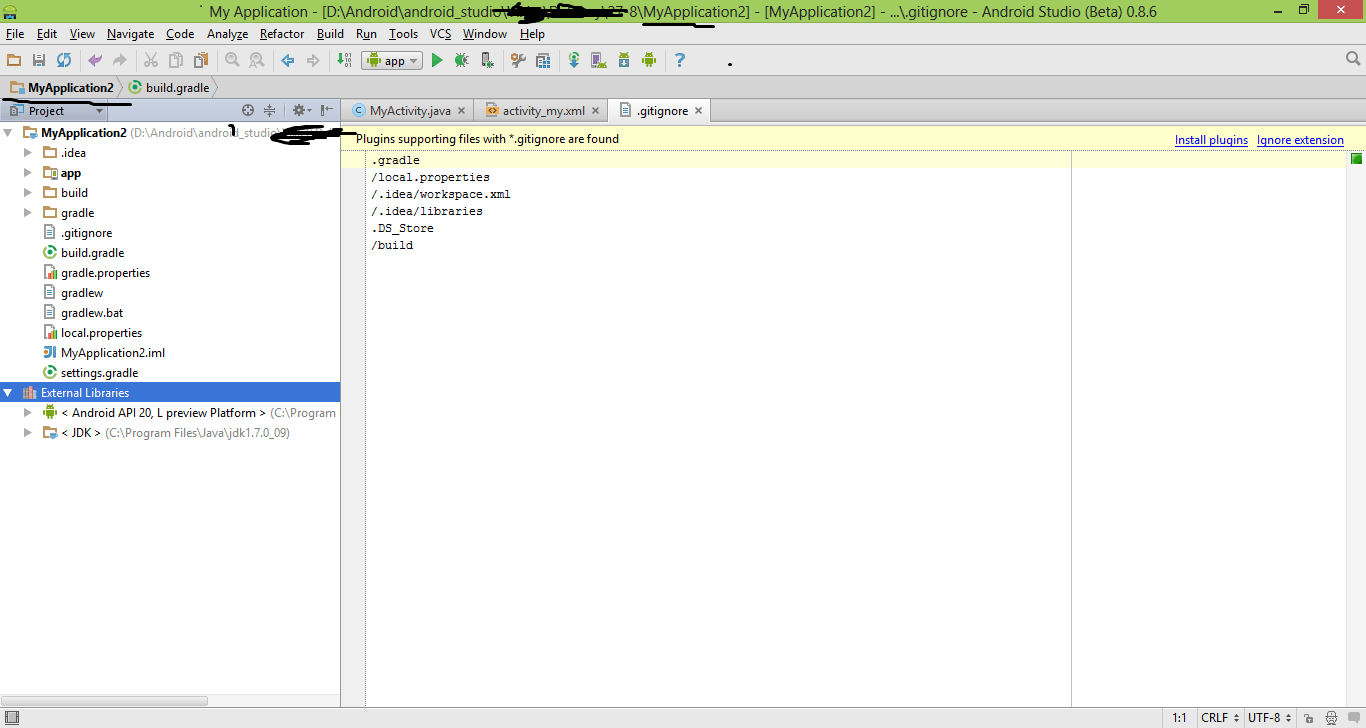Expand the app folder in the Project tree
This screenshot has height=728, width=1366.
[x=28, y=172]
